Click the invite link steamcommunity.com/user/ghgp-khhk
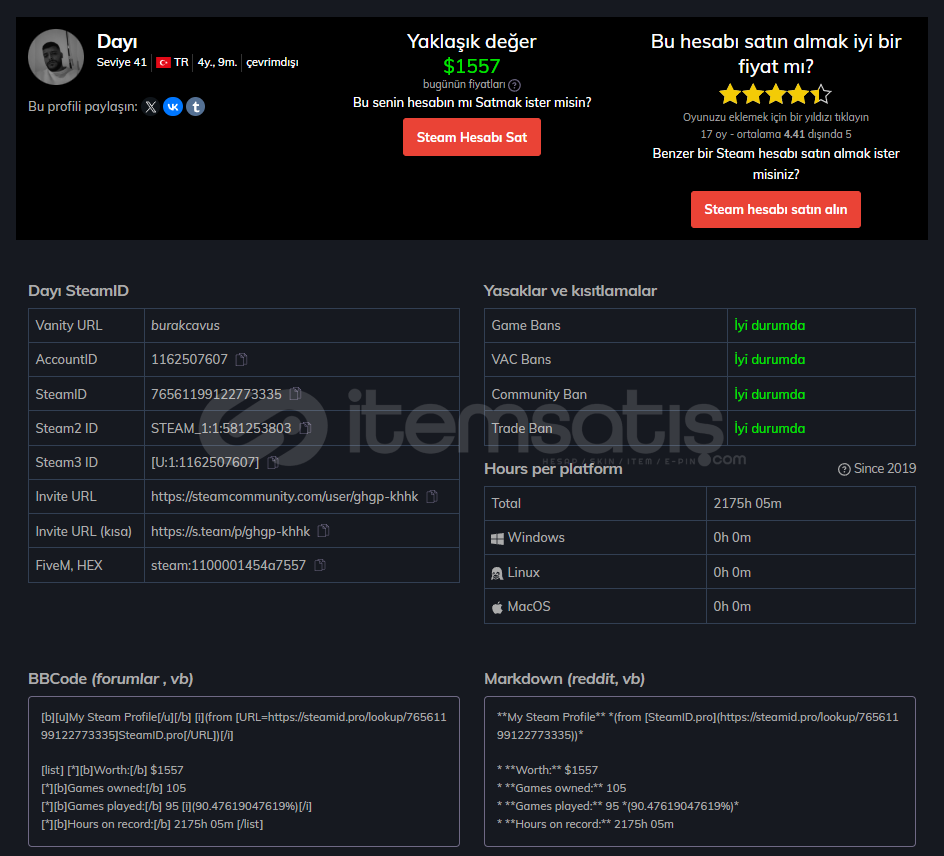 coord(284,497)
